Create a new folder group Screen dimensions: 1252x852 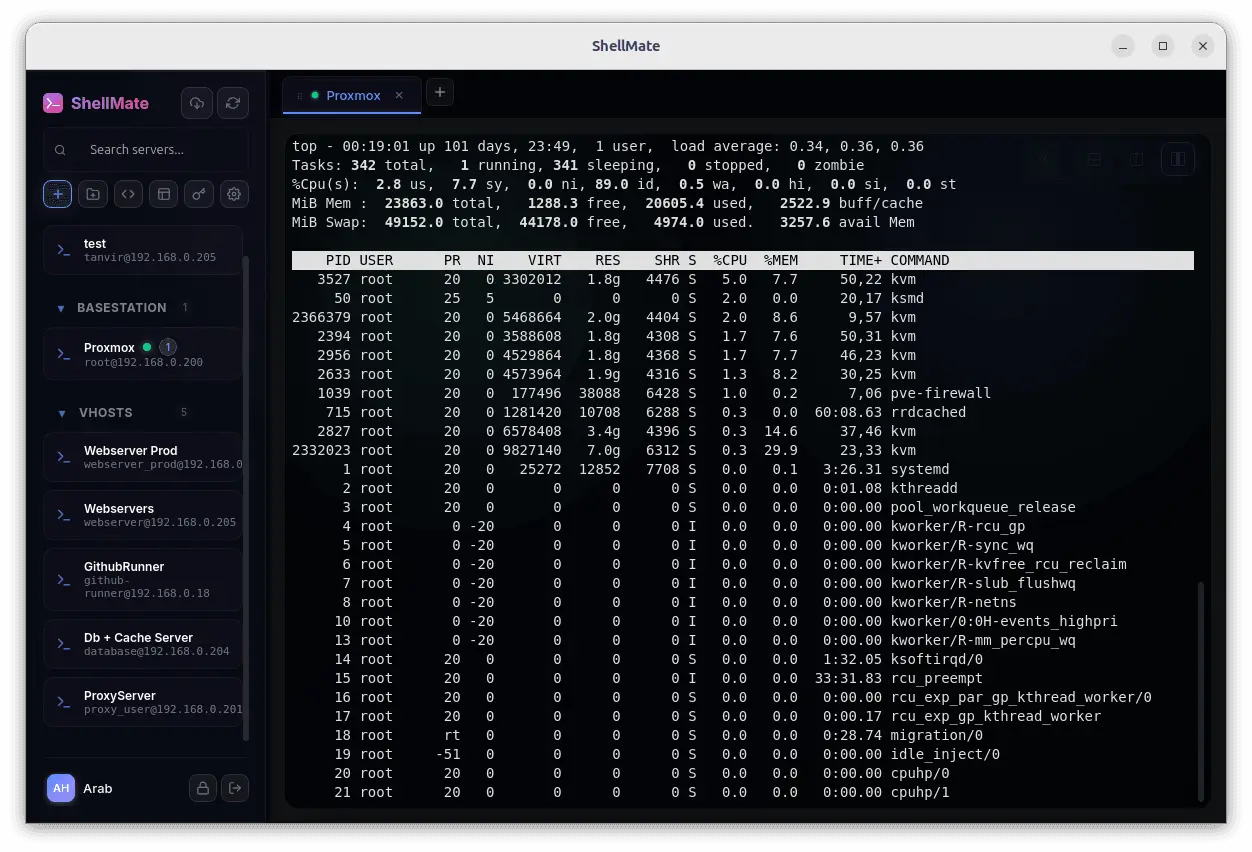point(93,194)
